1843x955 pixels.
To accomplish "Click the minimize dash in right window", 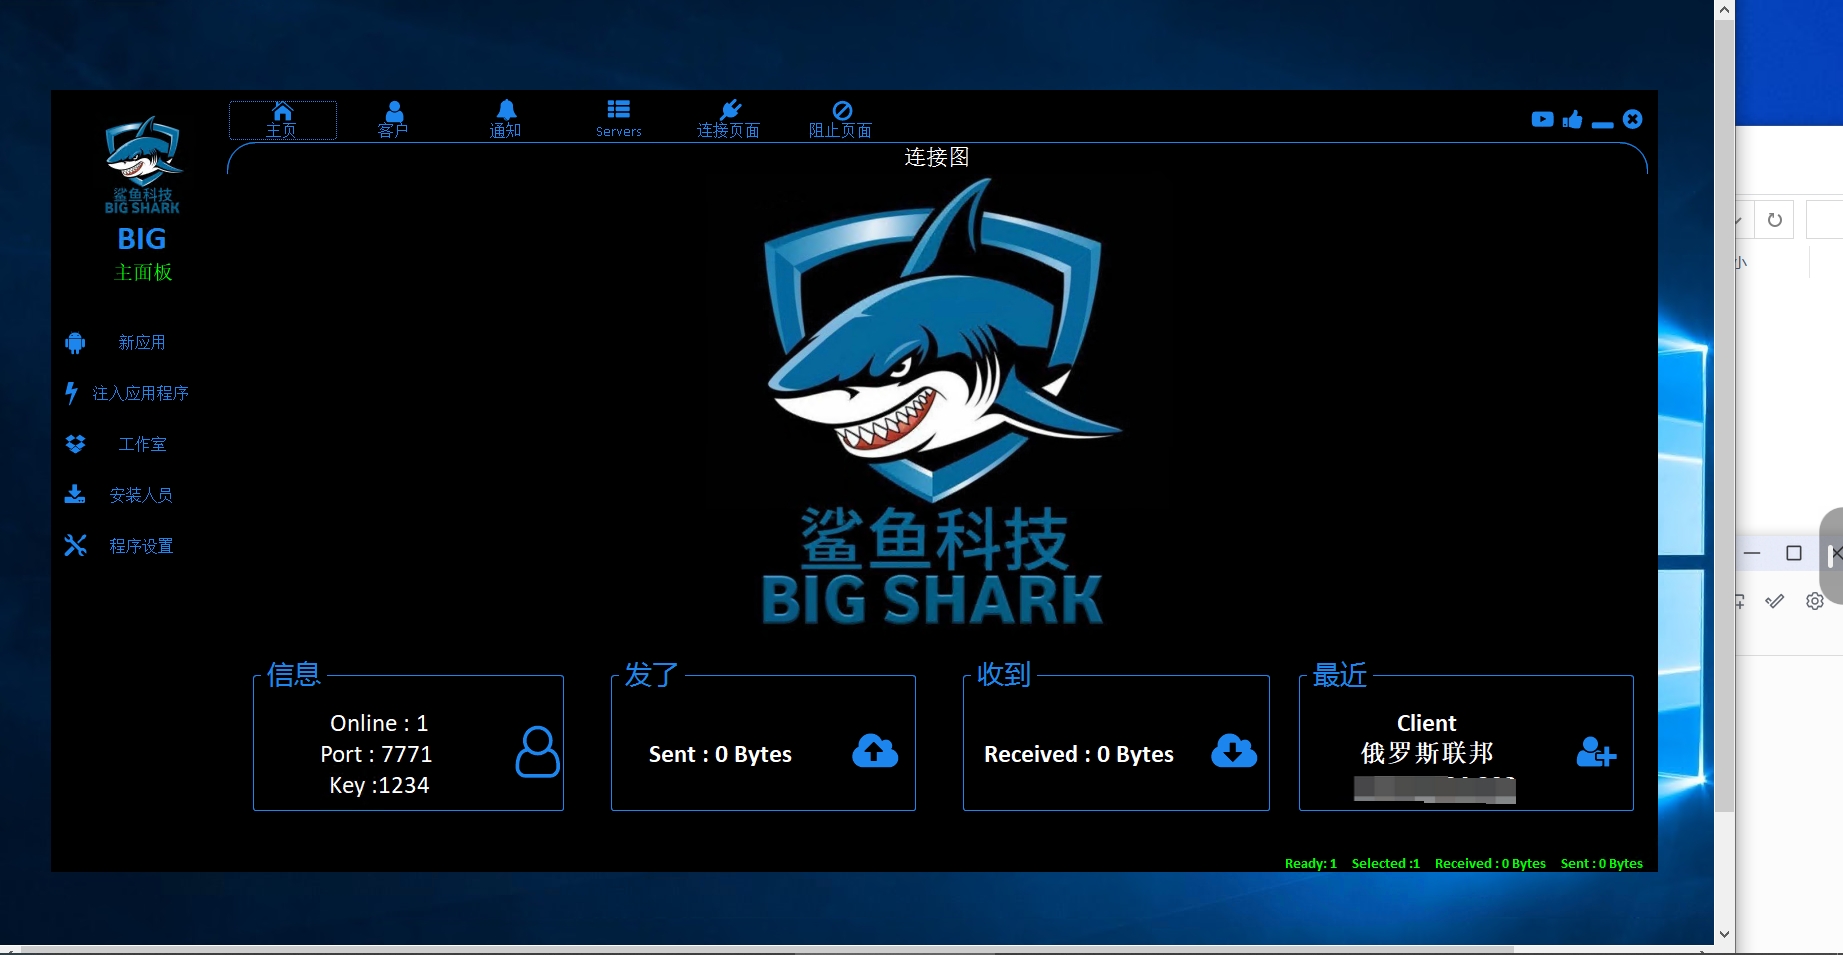I will coord(1752,553).
